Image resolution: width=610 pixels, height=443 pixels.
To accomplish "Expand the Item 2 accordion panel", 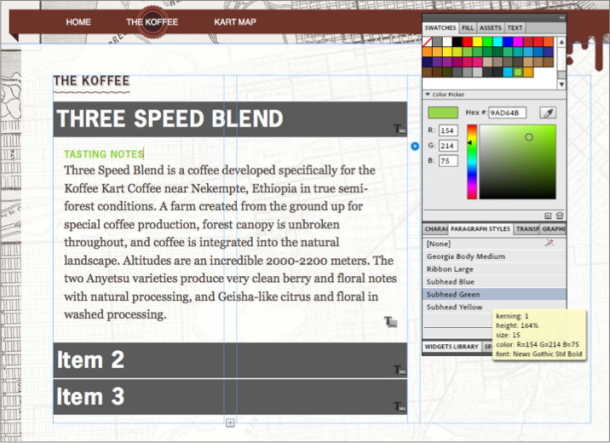I will pos(230,360).
